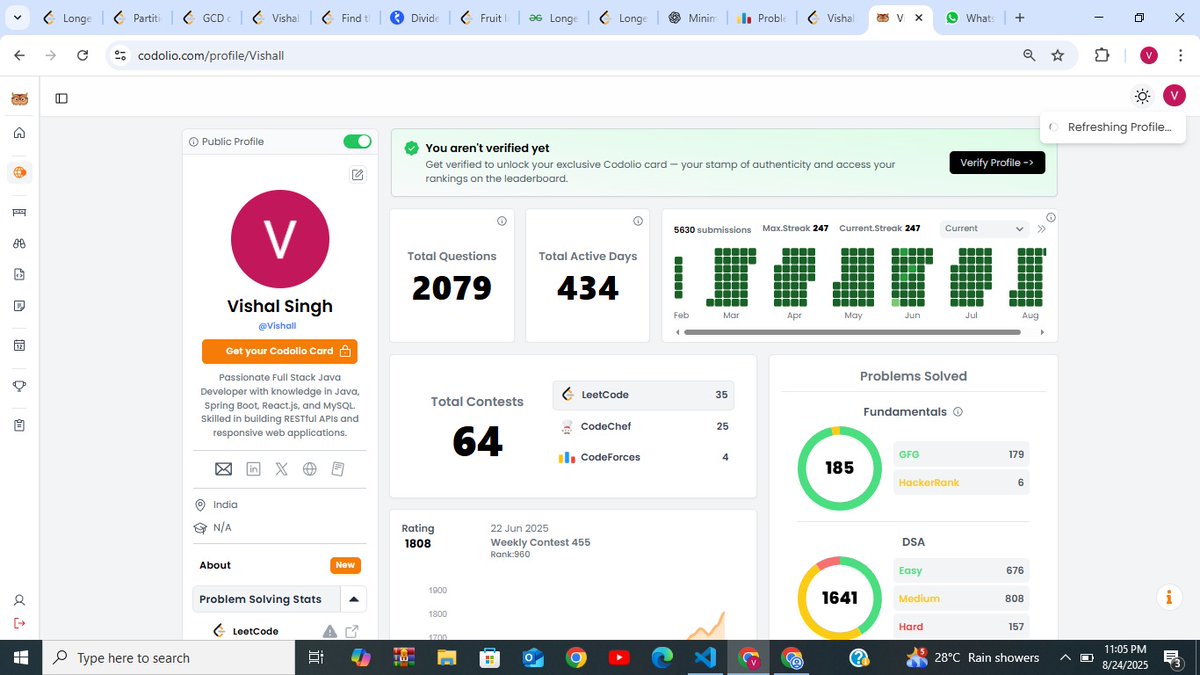Open Chrome three-dot menu
The image size is (1200, 675).
coord(1178,55)
